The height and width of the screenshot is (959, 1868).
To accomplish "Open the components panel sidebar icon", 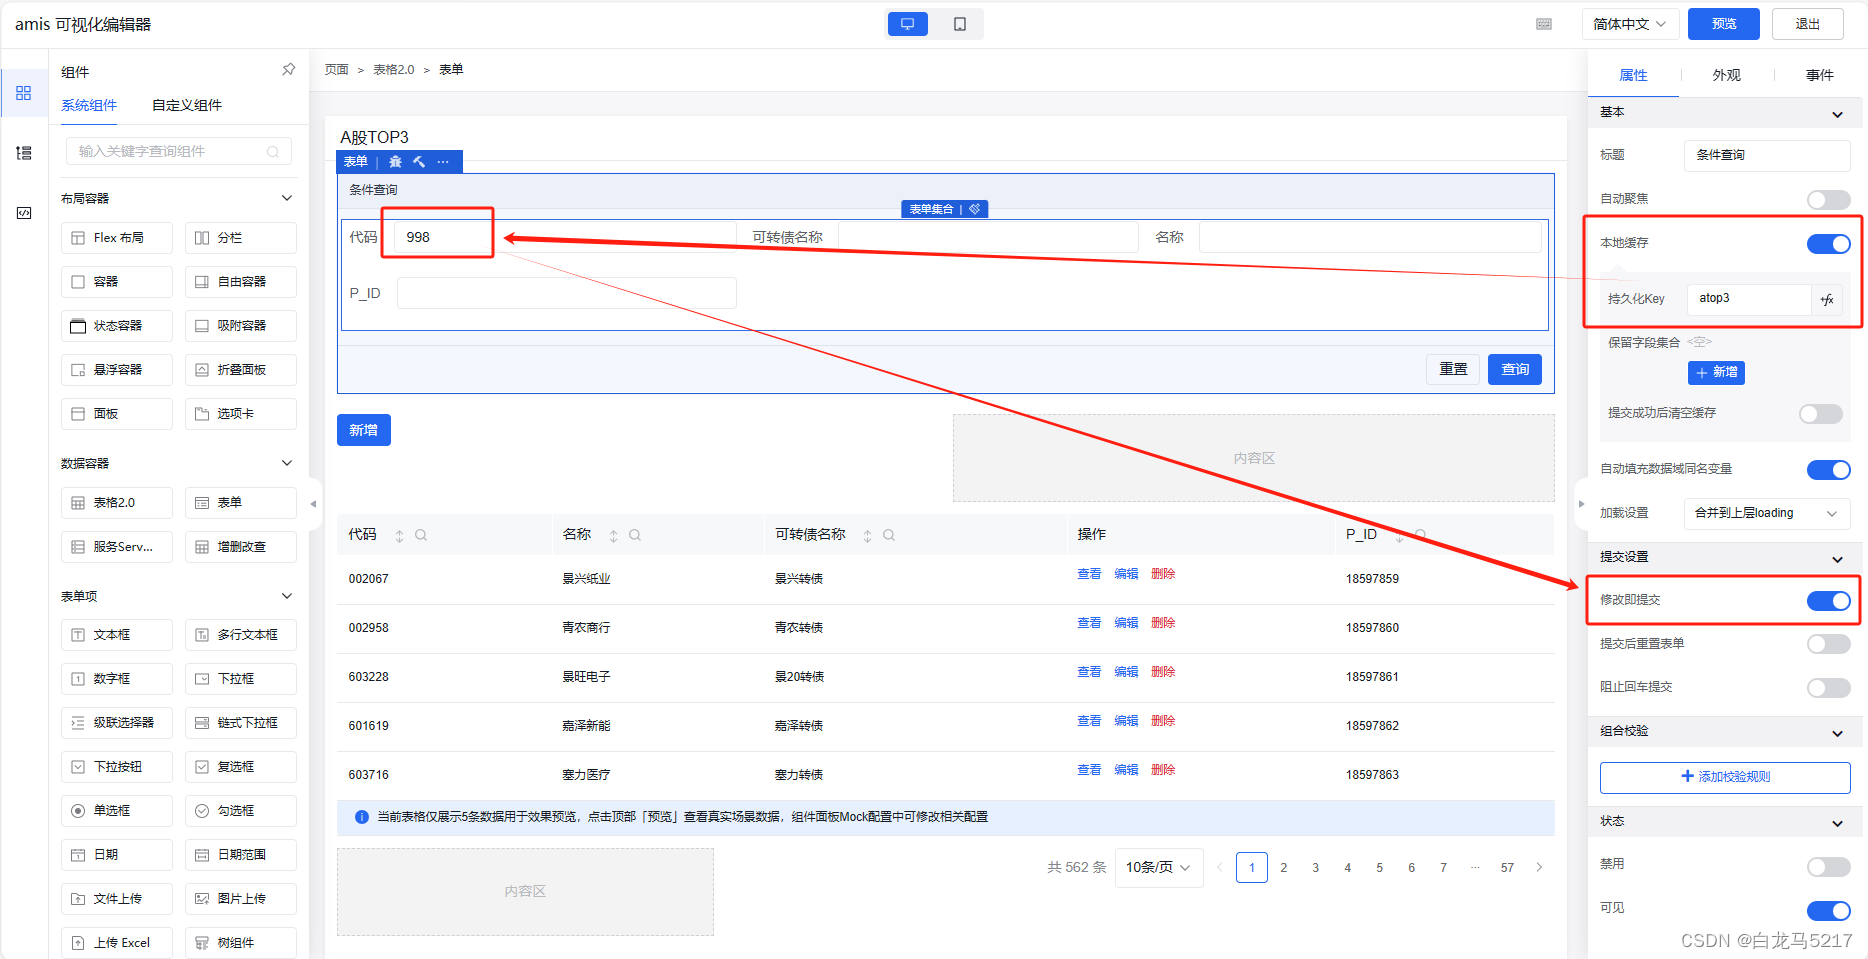I will tap(24, 93).
